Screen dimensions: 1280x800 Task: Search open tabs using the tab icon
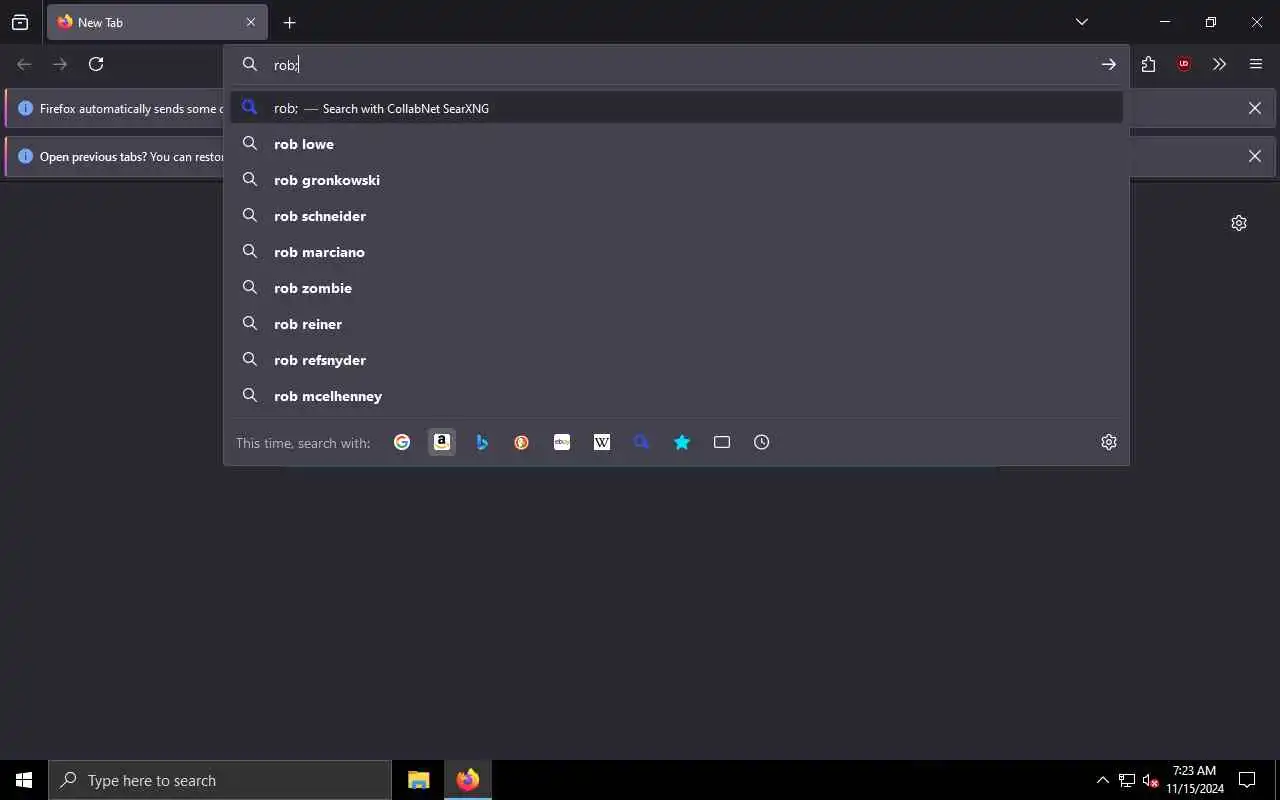[722, 442]
